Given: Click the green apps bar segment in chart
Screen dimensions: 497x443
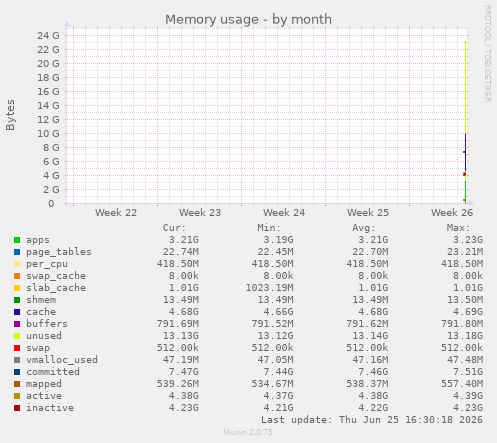Looking at the screenshot, I should 466,192.
